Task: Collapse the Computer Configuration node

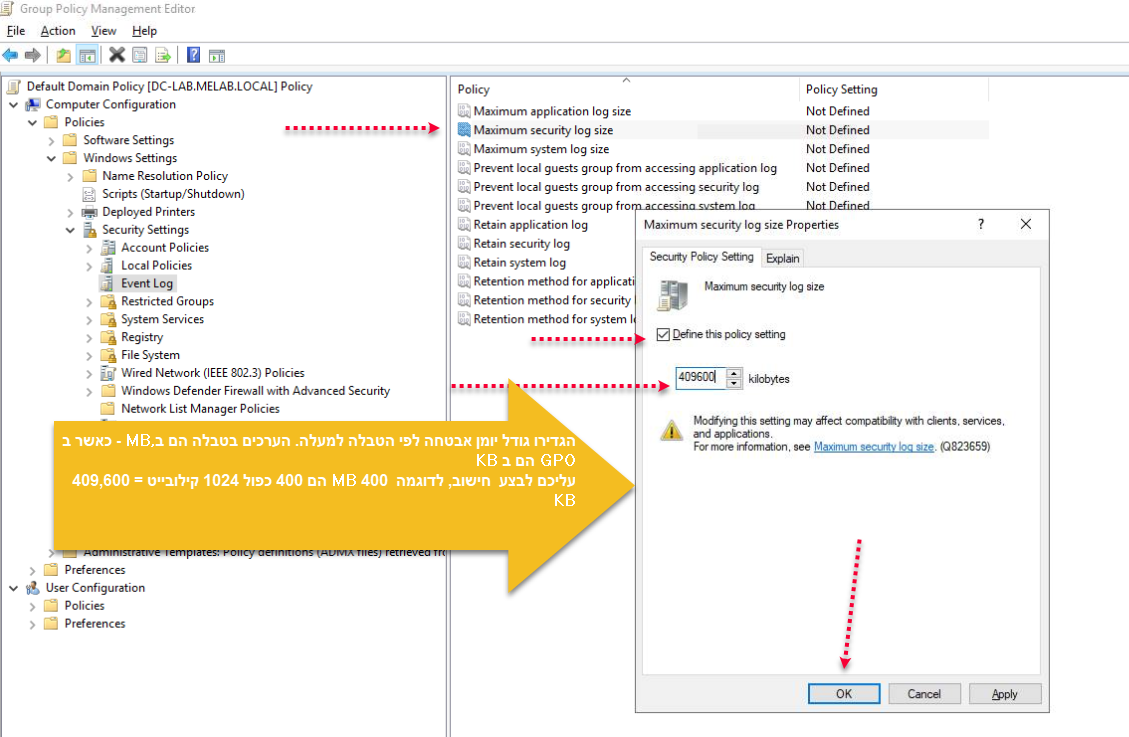Action: click(x=13, y=105)
